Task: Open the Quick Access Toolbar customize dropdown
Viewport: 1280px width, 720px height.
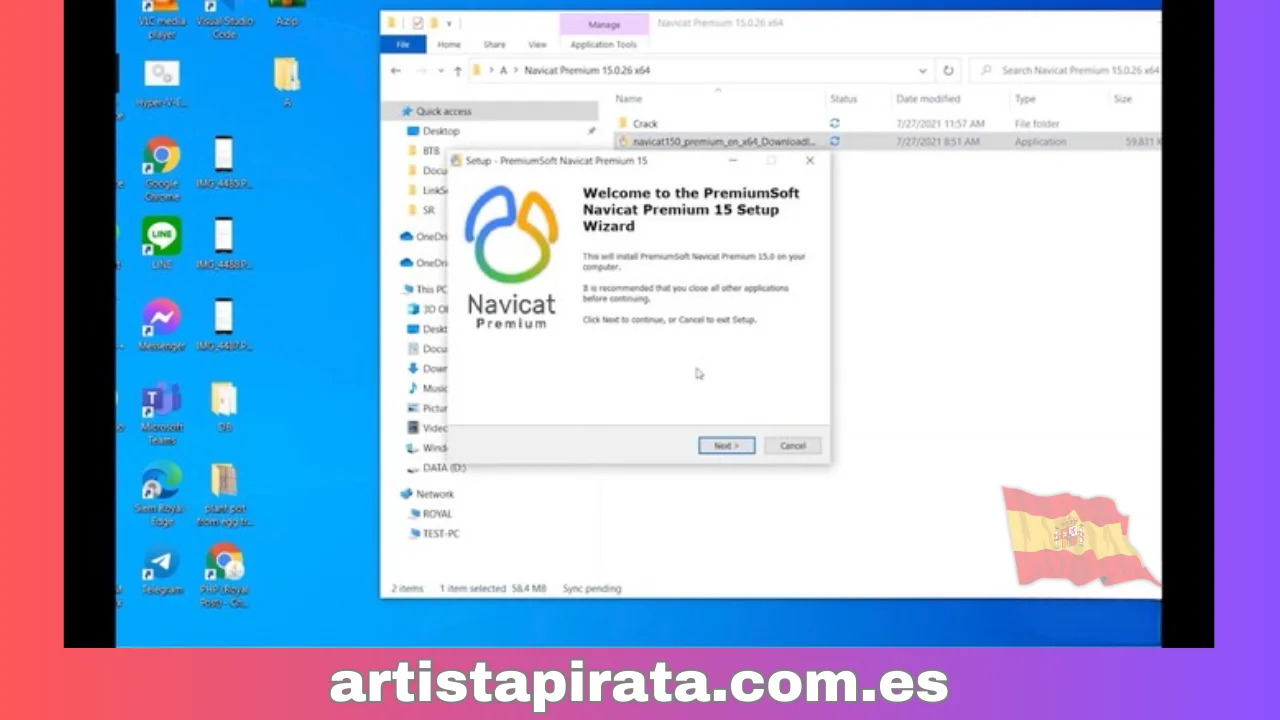Action: click(x=449, y=22)
